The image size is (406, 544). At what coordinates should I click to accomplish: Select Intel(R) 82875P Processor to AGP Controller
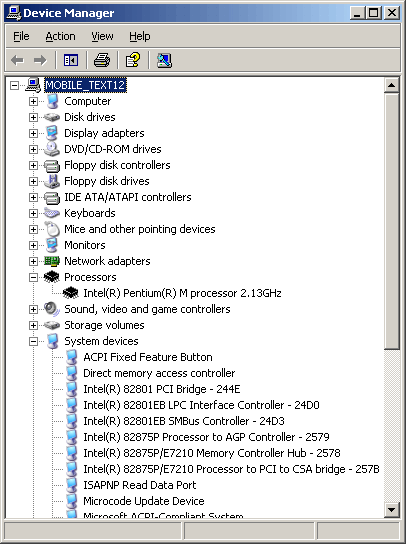click(206, 437)
